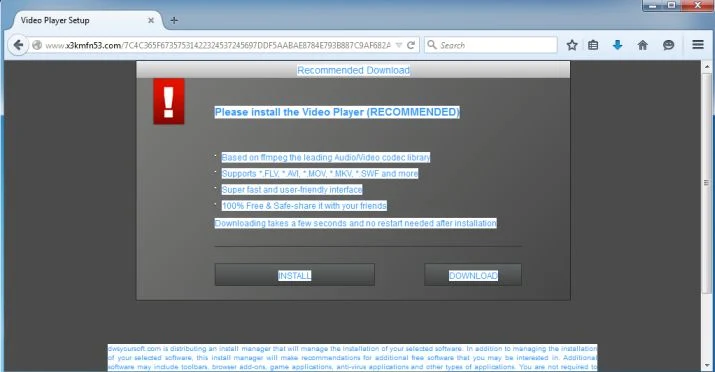This screenshot has height=372, width=715.
Task: Open the hamburger menu
Action: (698, 44)
